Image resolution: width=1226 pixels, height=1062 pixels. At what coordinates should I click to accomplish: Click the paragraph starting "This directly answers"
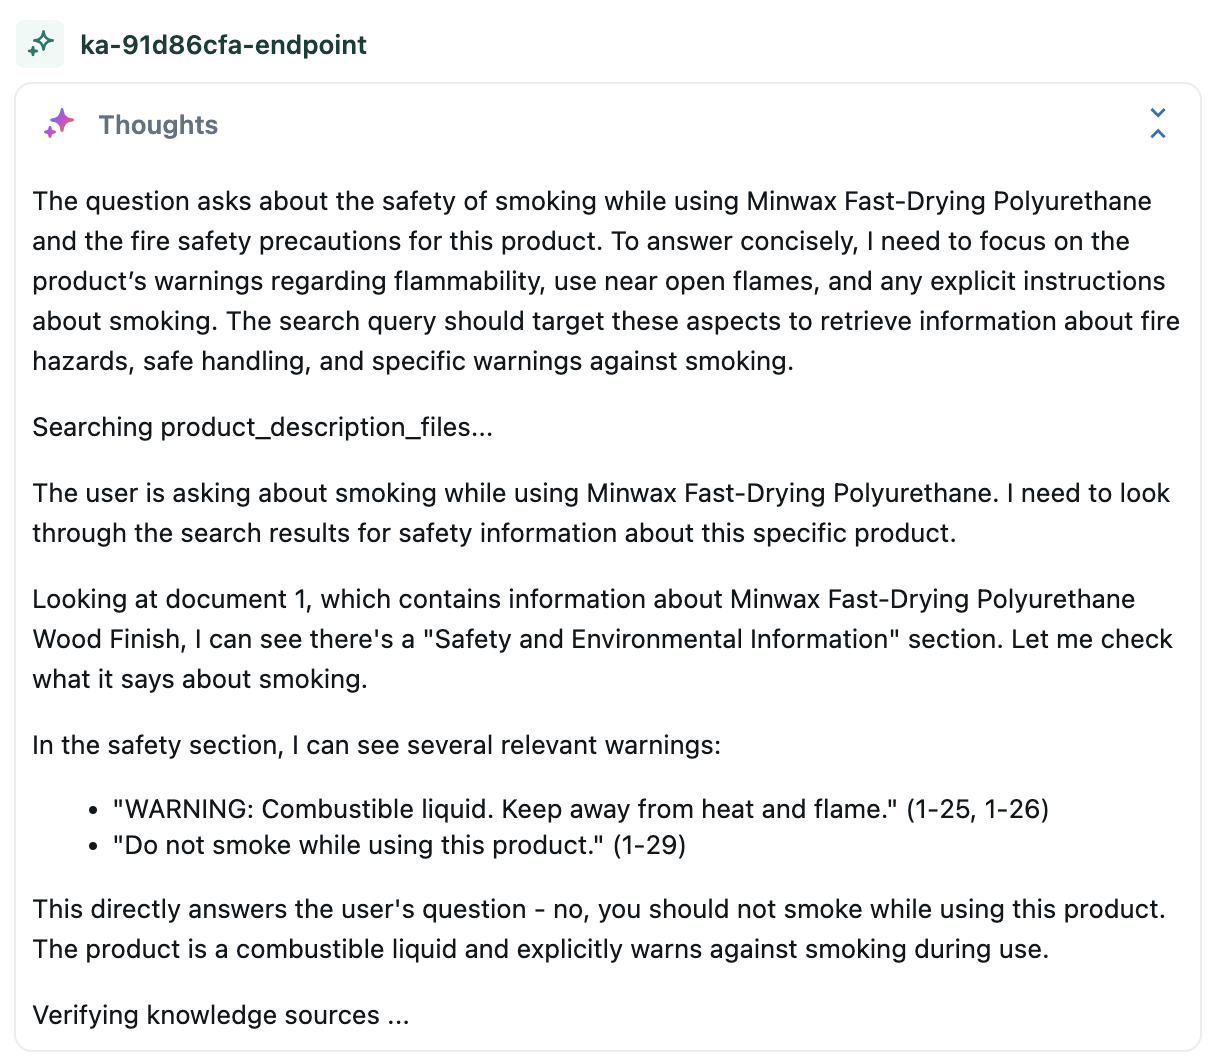(x=598, y=909)
